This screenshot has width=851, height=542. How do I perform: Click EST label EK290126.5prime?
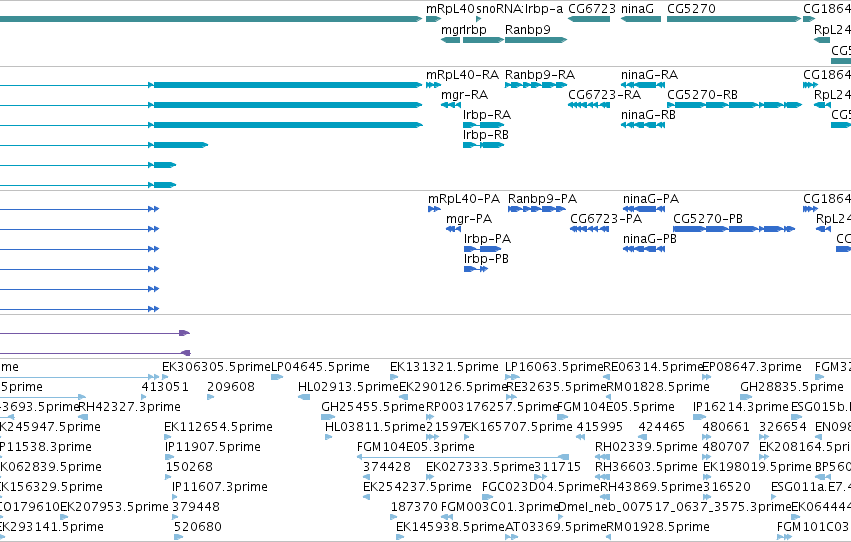coord(453,387)
